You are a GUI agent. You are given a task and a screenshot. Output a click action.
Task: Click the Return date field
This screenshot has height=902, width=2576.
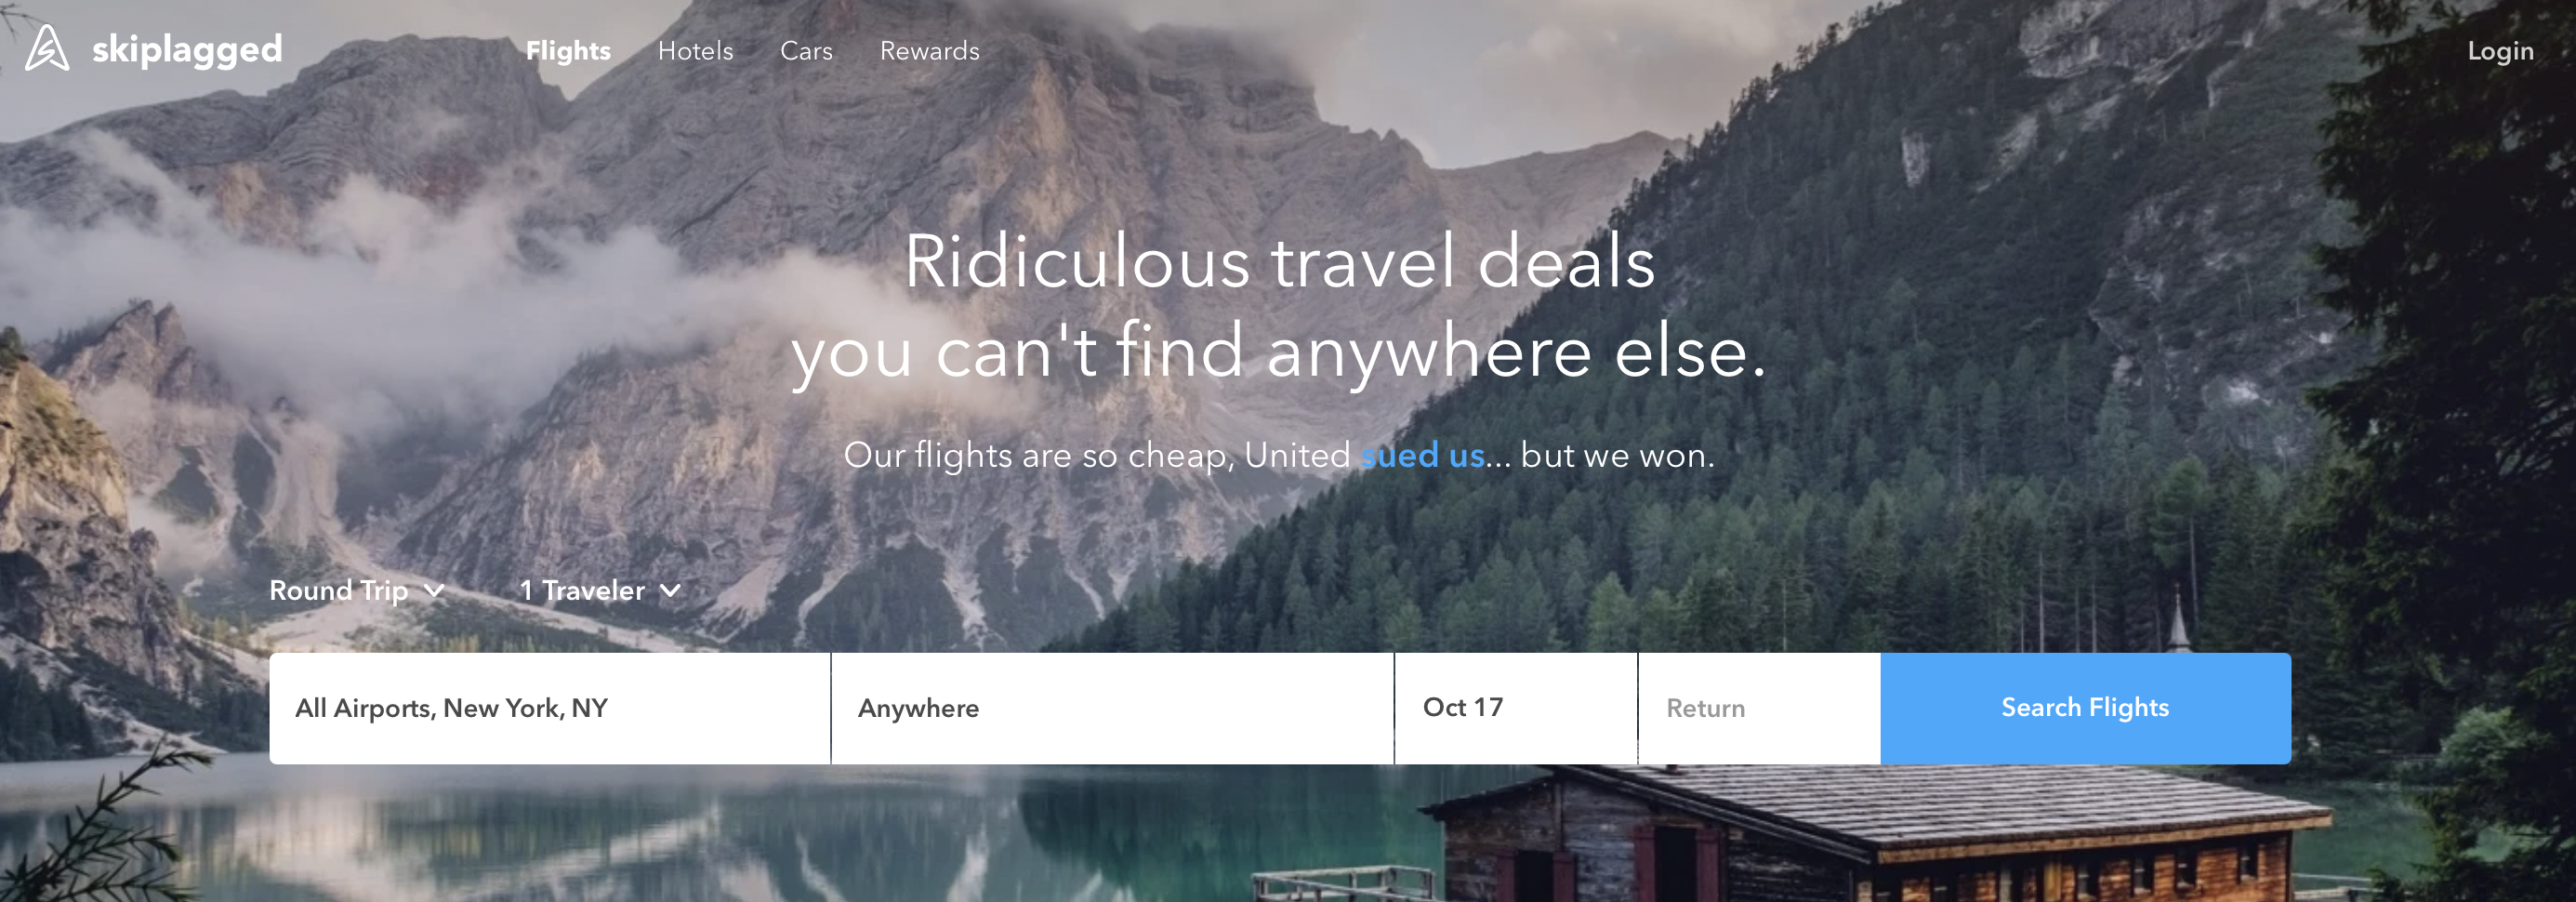pyautogui.click(x=1759, y=708)
